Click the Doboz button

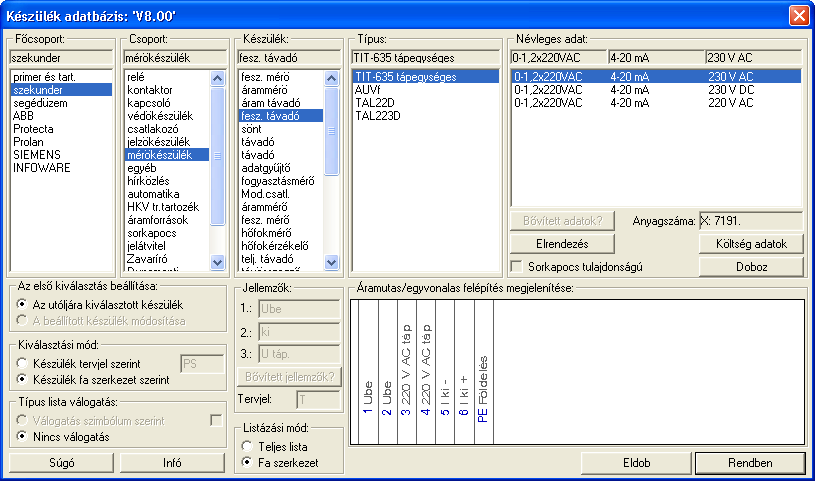752,267
